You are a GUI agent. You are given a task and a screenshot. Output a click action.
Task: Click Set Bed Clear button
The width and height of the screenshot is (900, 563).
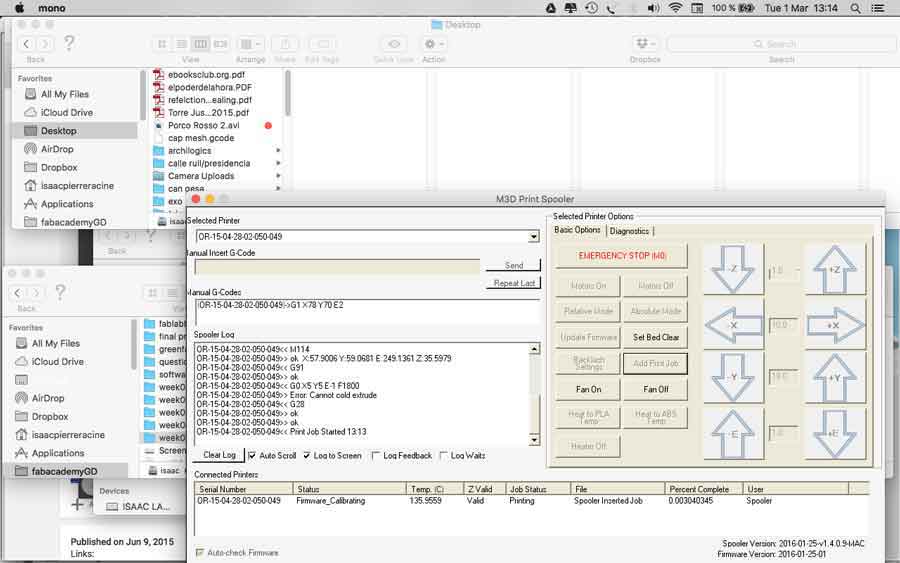pyautogui.click(x=655, y=337)
